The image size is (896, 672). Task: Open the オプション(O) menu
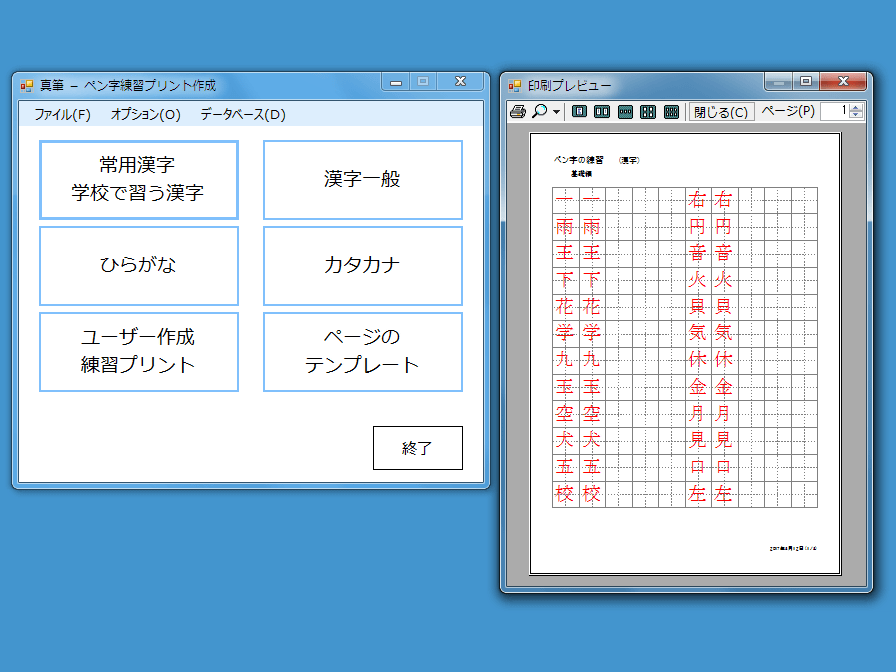(x=146, y=114)
